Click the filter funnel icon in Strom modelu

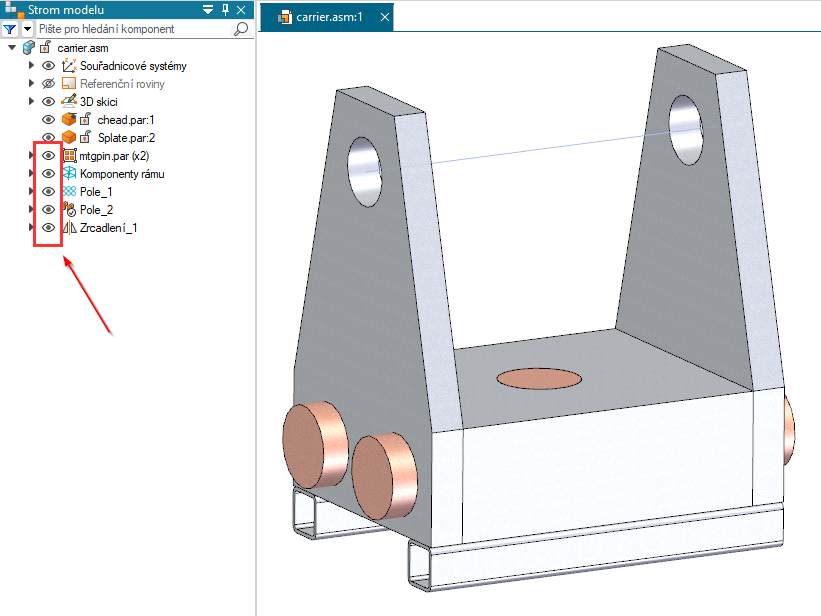coord(9,29)
